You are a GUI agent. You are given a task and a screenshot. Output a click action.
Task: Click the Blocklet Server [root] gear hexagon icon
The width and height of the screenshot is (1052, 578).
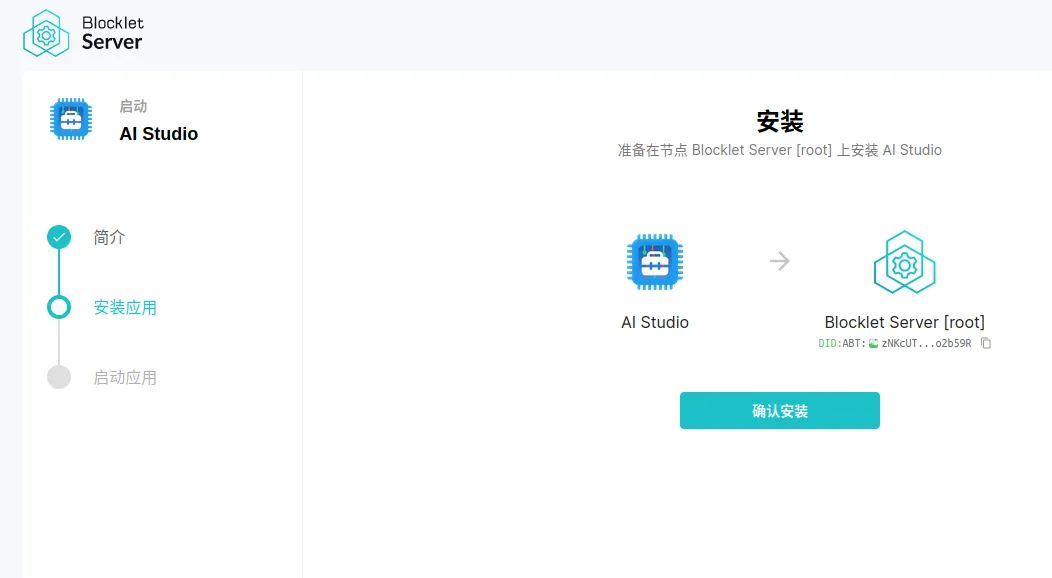pyautogui.click(x=904, y=262)
